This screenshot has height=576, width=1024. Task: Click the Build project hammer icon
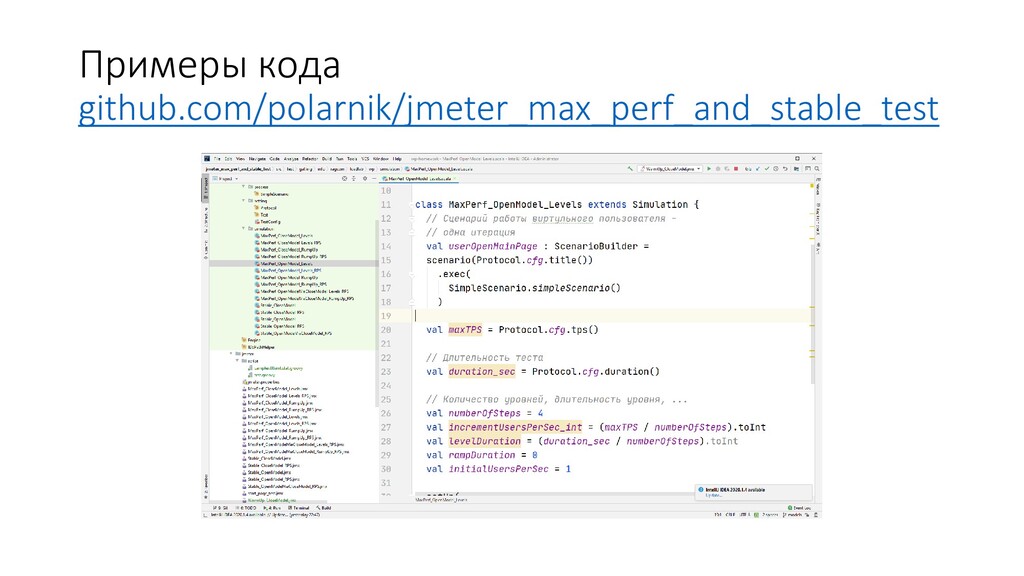[630, 168]
